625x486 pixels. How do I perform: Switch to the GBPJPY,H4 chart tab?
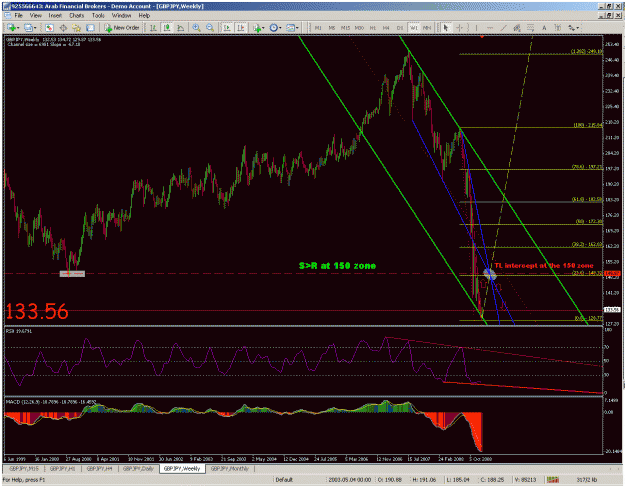click(x=99, y=468)
